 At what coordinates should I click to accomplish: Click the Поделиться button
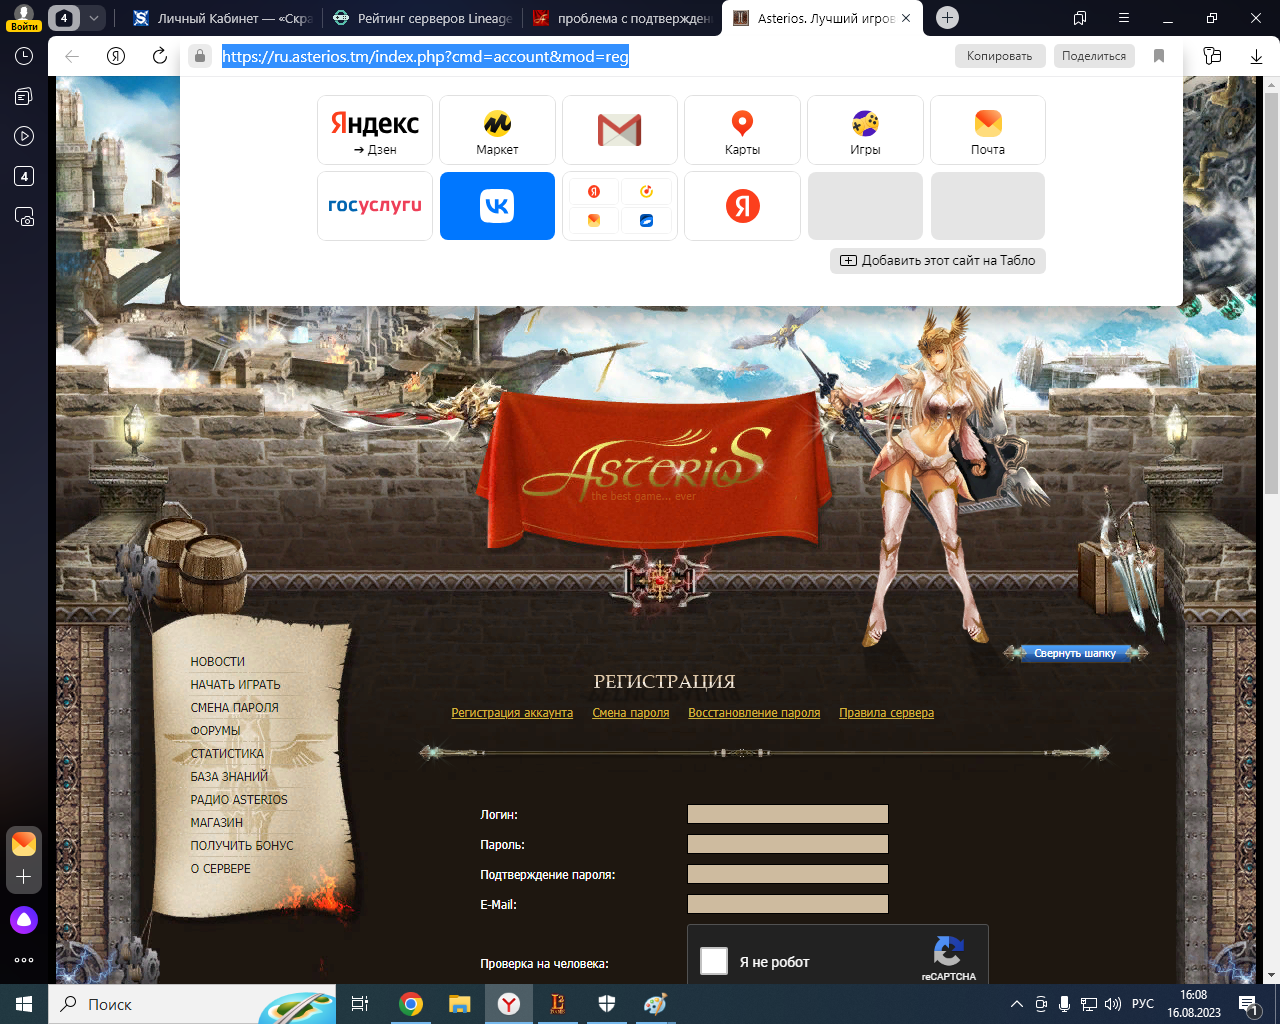(x=1094, y=56)
